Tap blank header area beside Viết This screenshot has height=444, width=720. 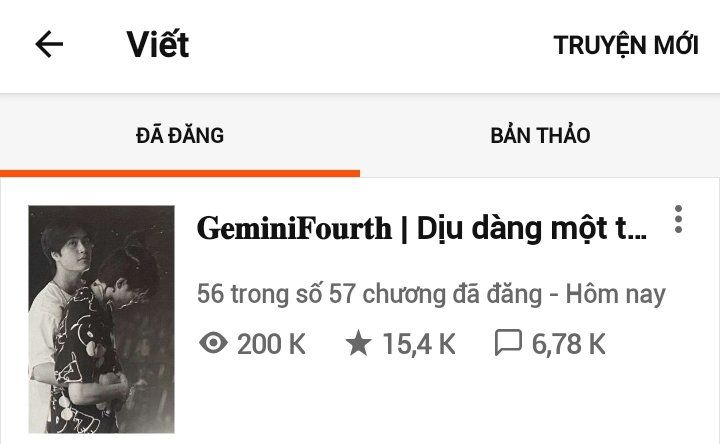367,45
